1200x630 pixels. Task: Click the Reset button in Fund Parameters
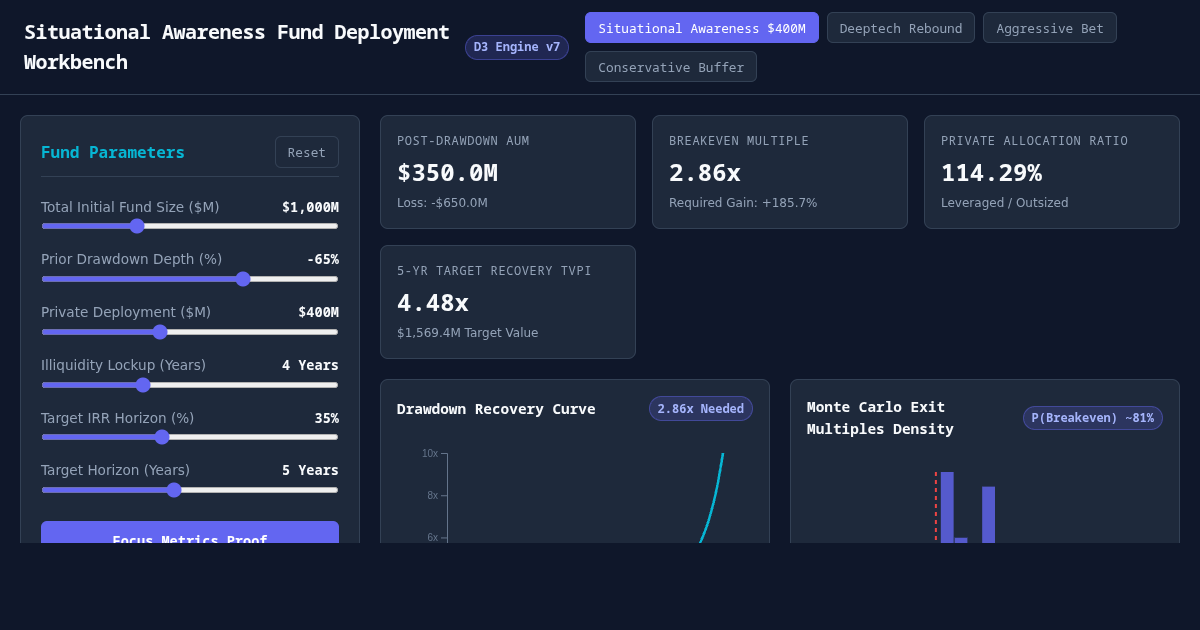[307, 152]
